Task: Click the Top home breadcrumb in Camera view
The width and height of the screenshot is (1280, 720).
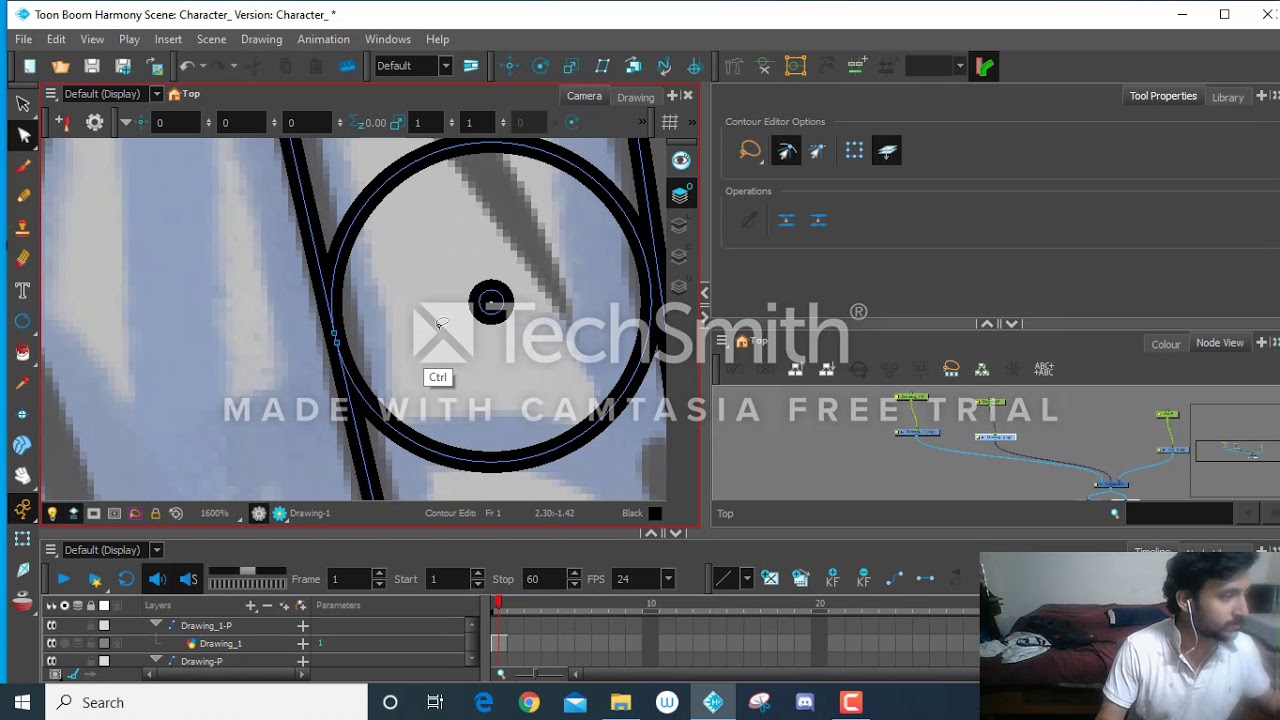Action: coord(184,94)
